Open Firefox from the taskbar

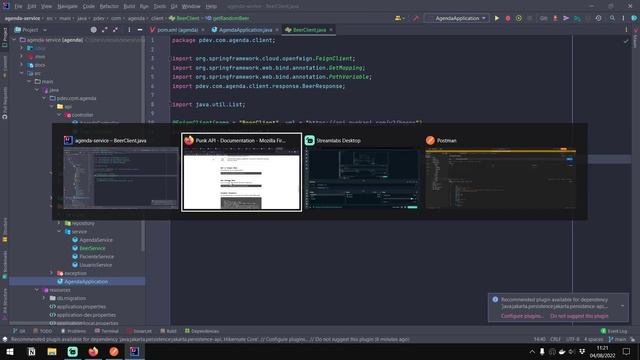coord(93,352)
